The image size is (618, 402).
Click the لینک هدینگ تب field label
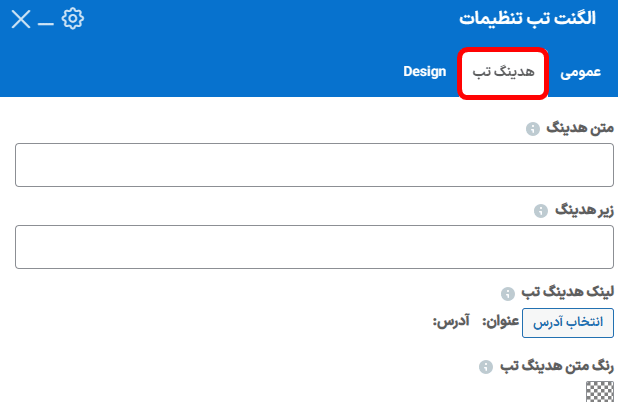(x=568, y=292)
